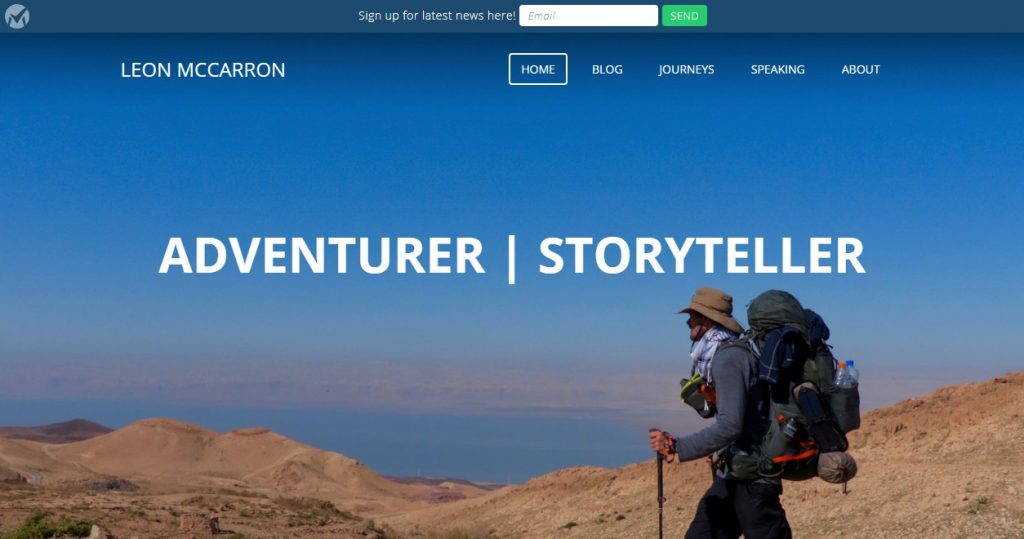Click the rolled tan bag under the backpack
Image resolution: width=1024 pixels, height=539 pixels.
pos(836,467)
